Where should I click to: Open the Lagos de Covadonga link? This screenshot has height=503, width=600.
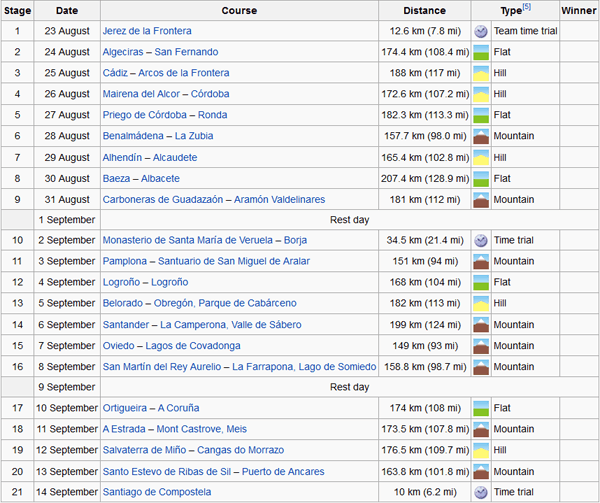click(x=193, y=346)
